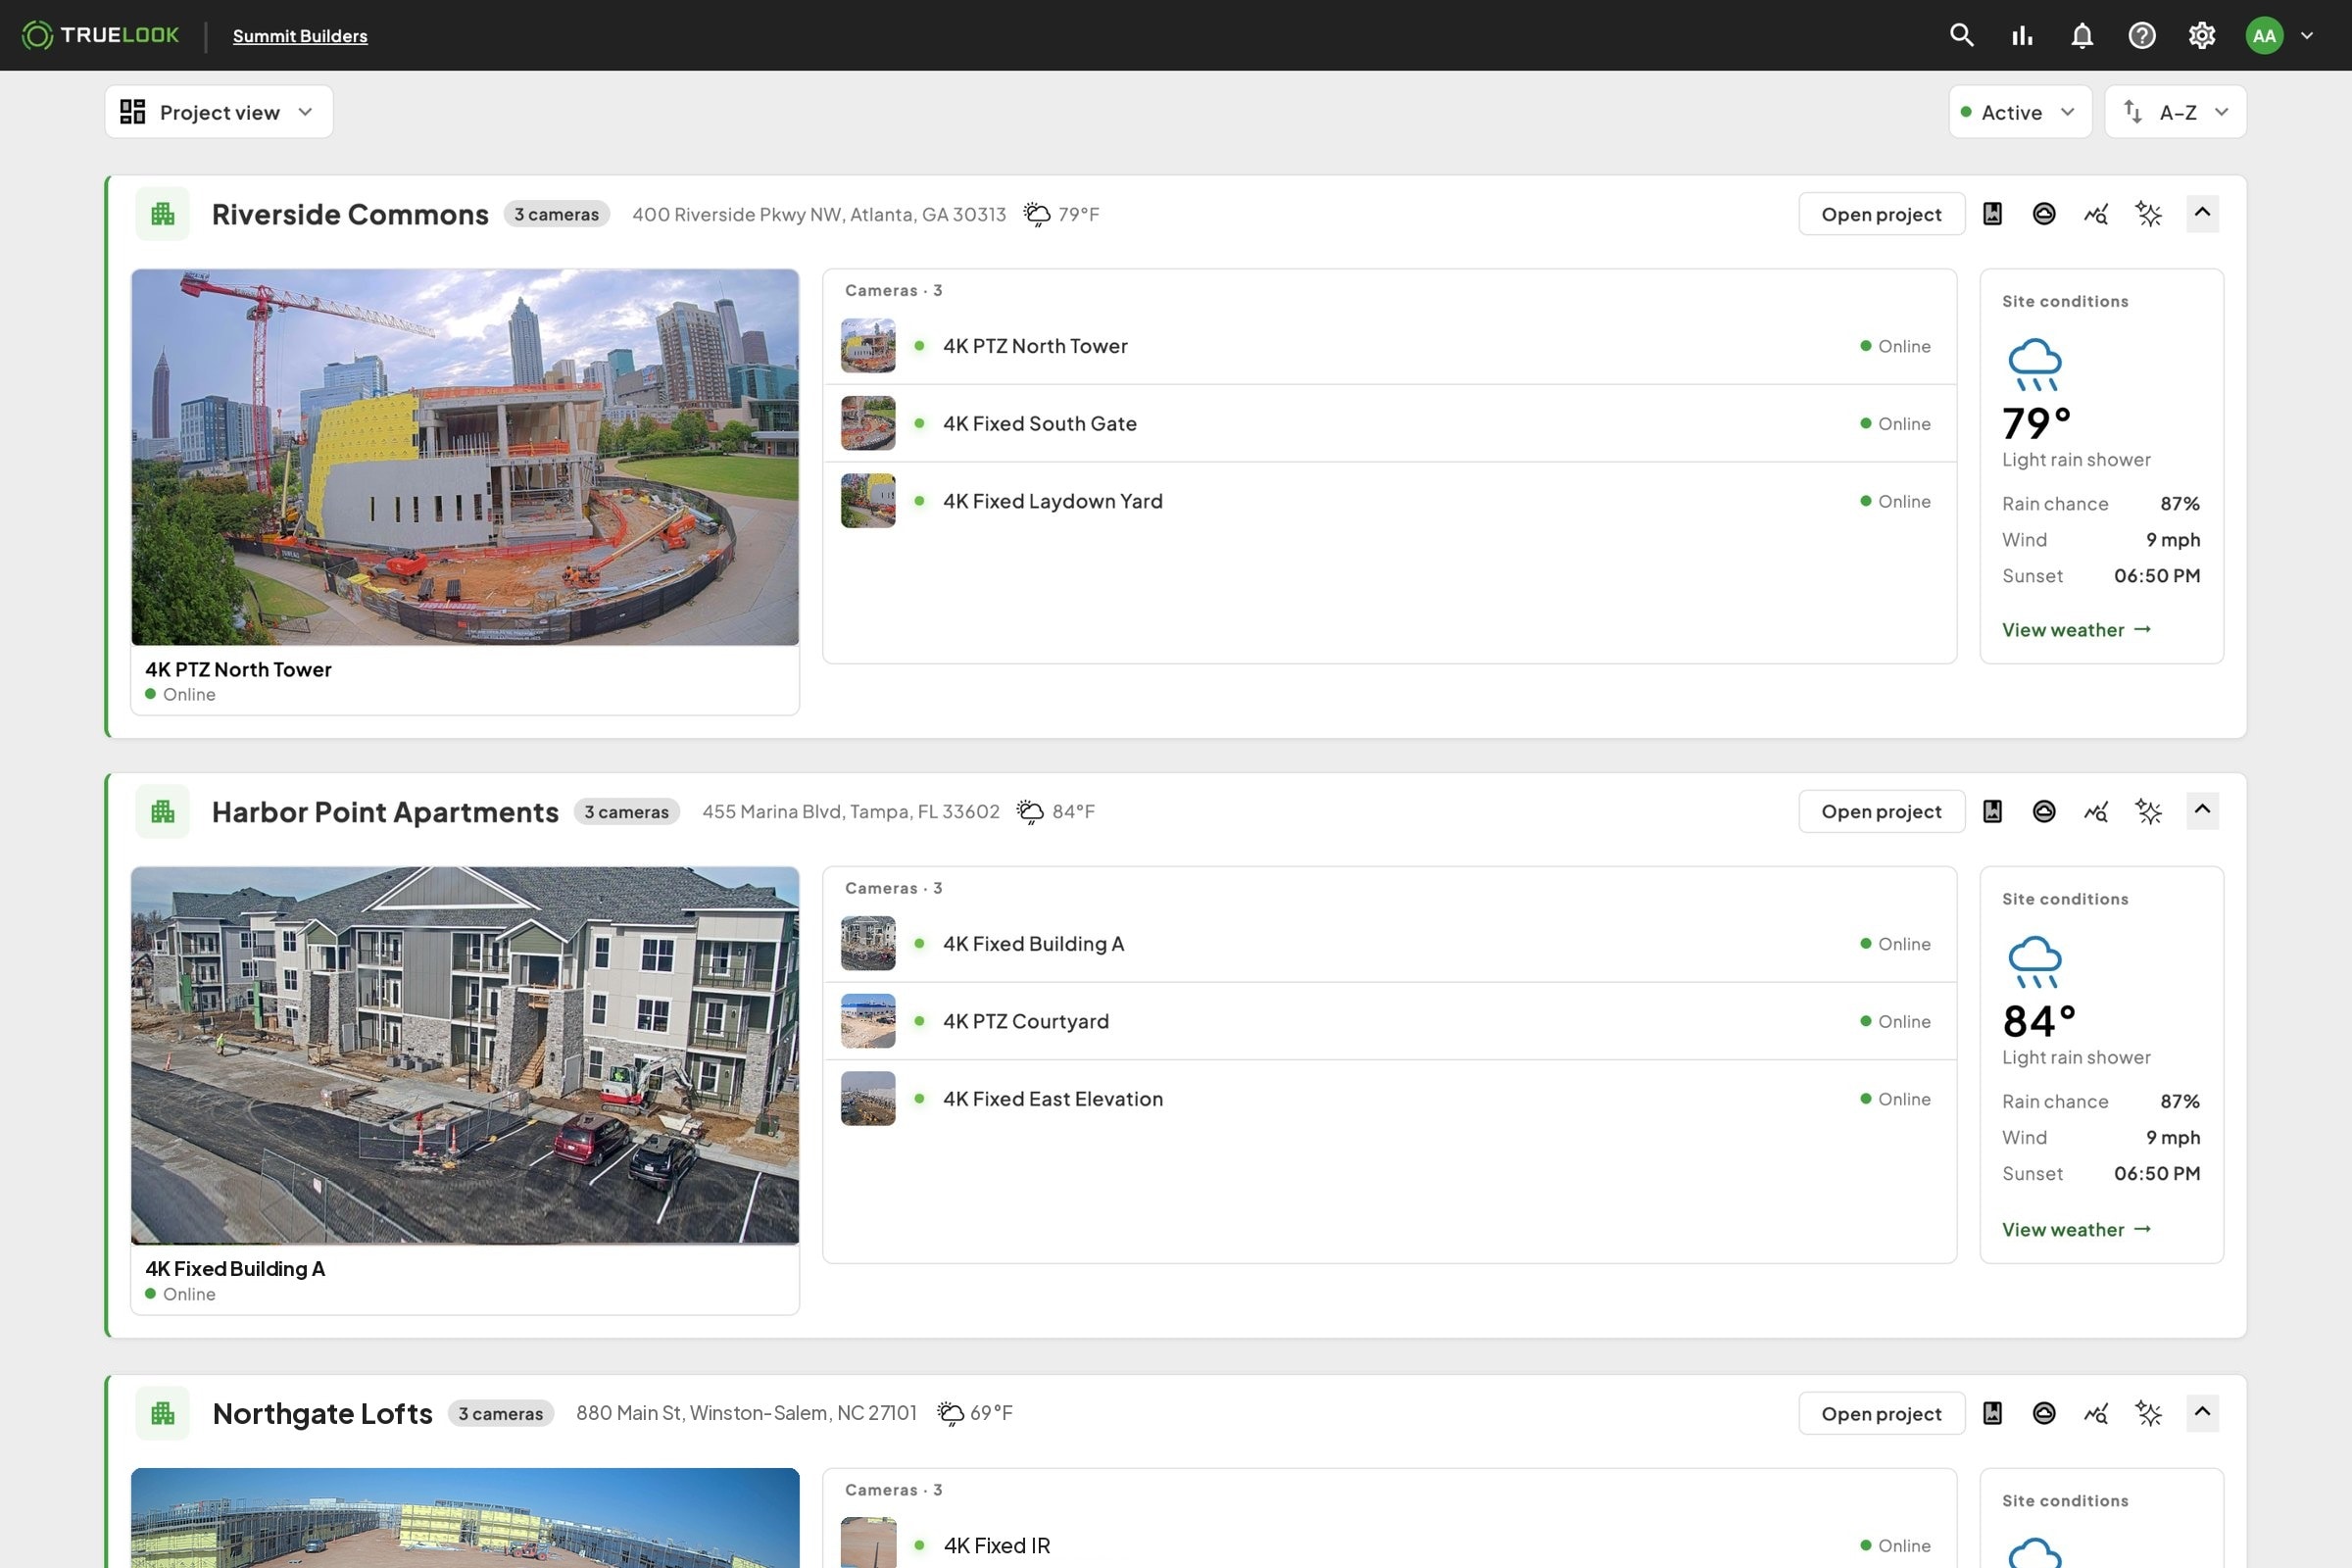Open the search magnifier in the top bar
The height and width of the screenshot is (1568, 2352).
tap(1961, 35)
